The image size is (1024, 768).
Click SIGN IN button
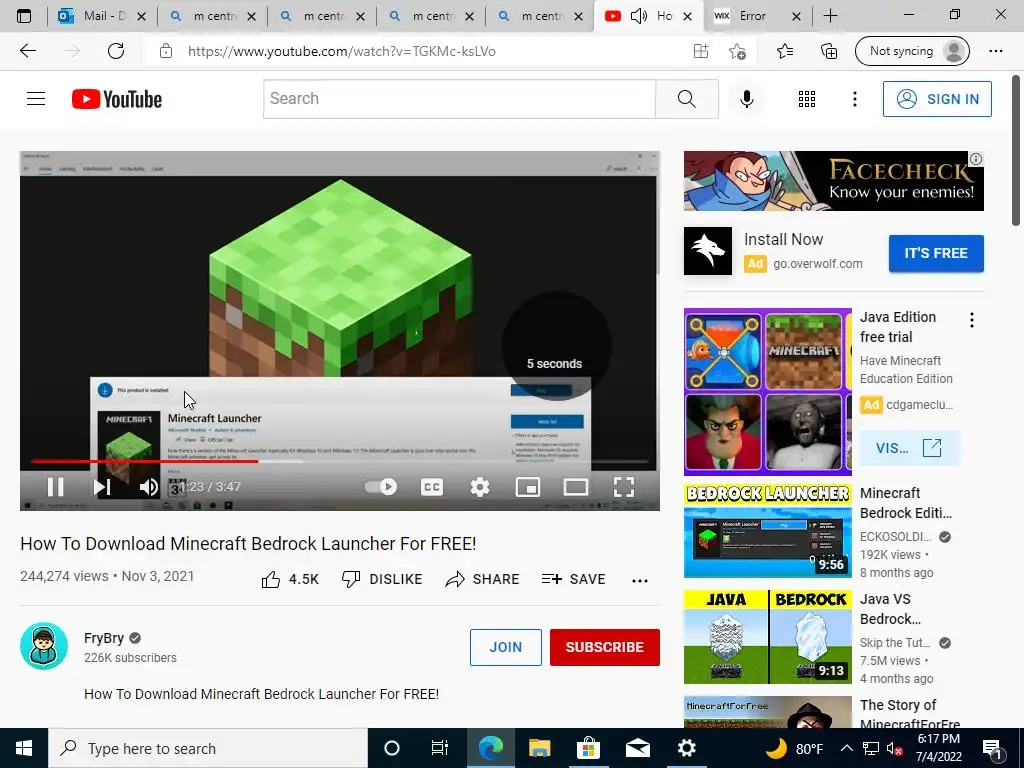pos(937,99)
